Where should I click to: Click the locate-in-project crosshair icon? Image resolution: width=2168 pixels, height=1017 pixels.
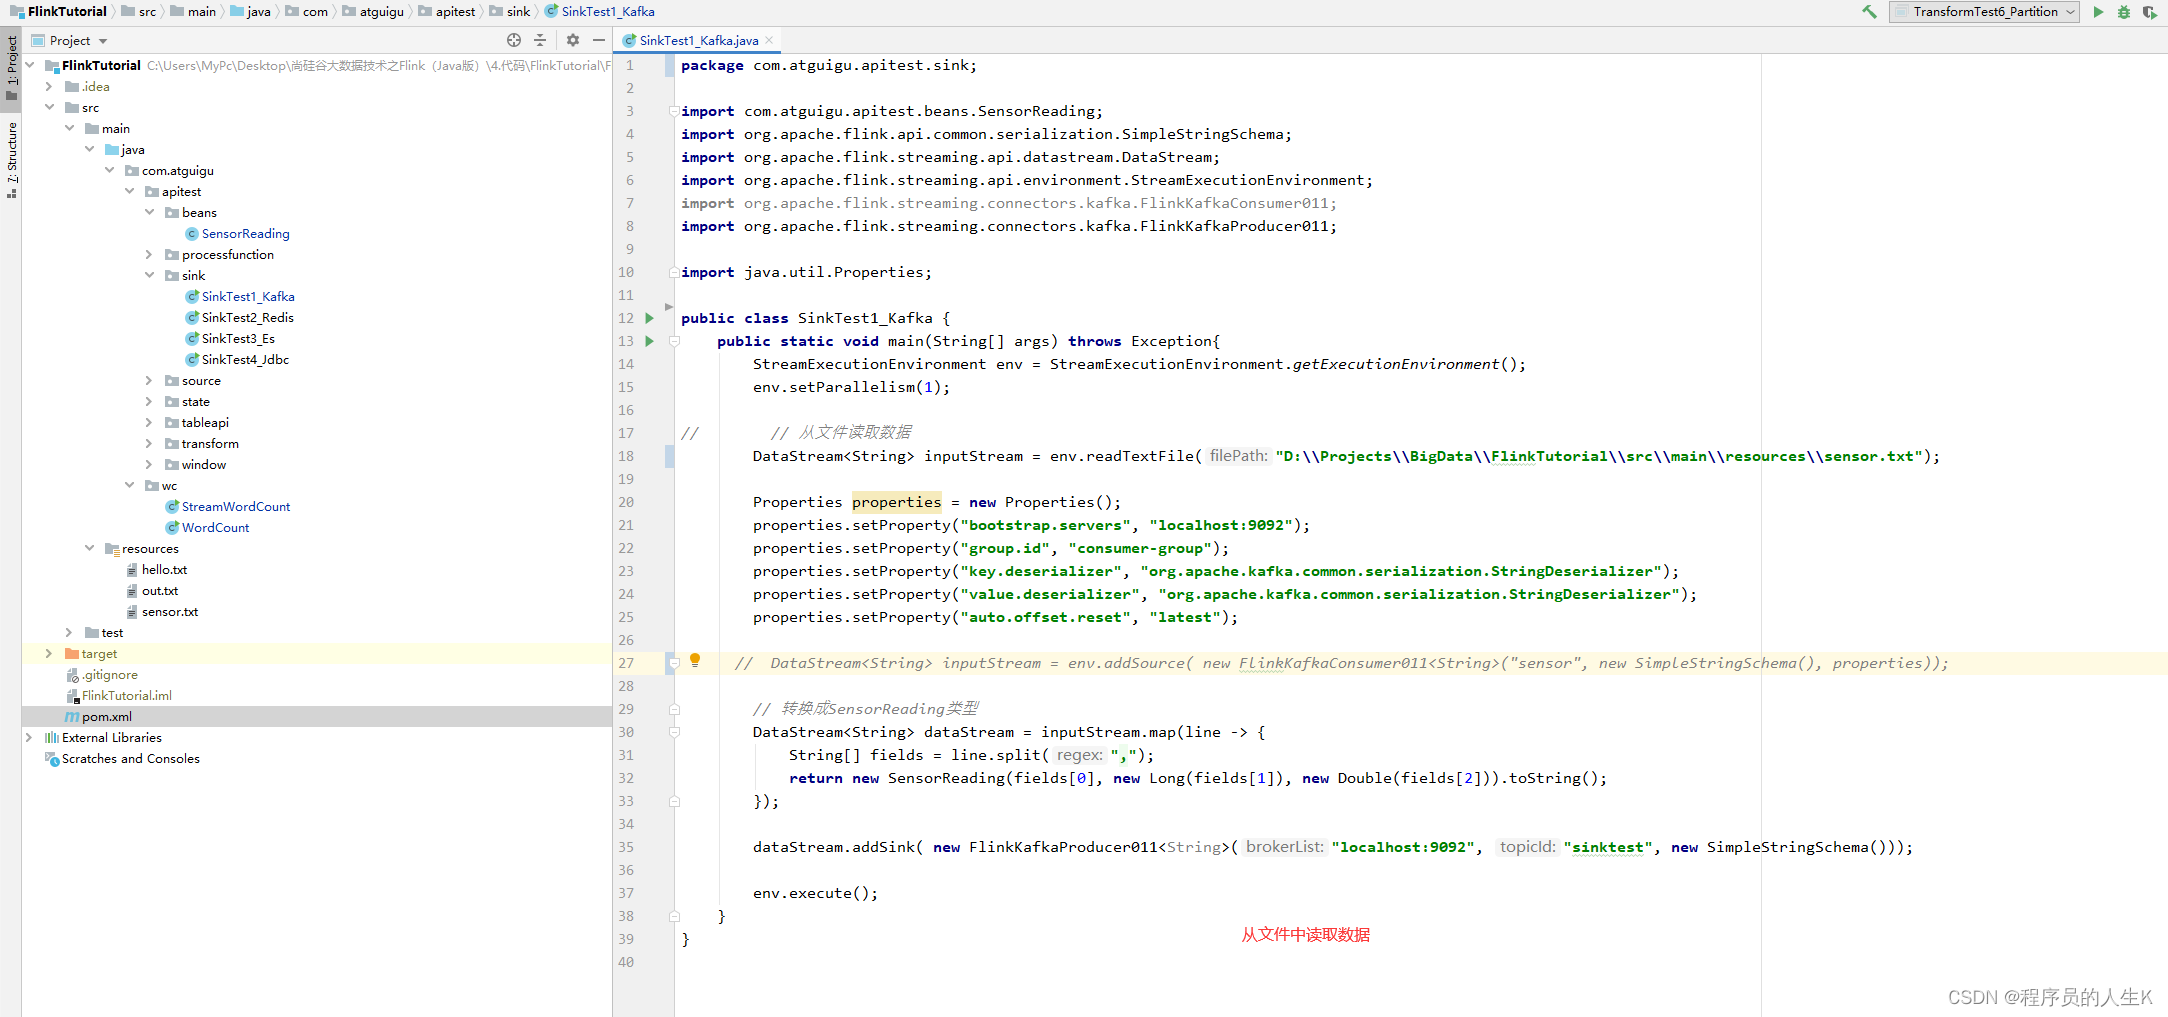click(514, 40)
